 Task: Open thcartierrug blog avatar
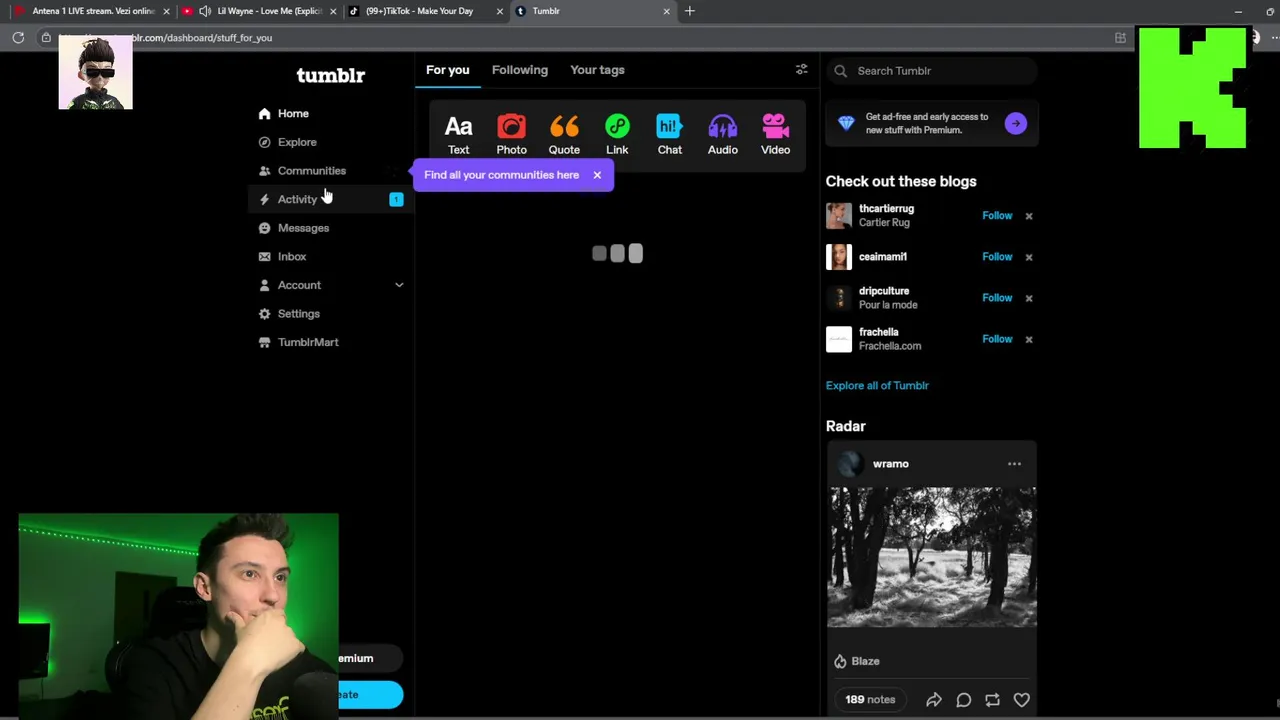(x=839, y=216)
